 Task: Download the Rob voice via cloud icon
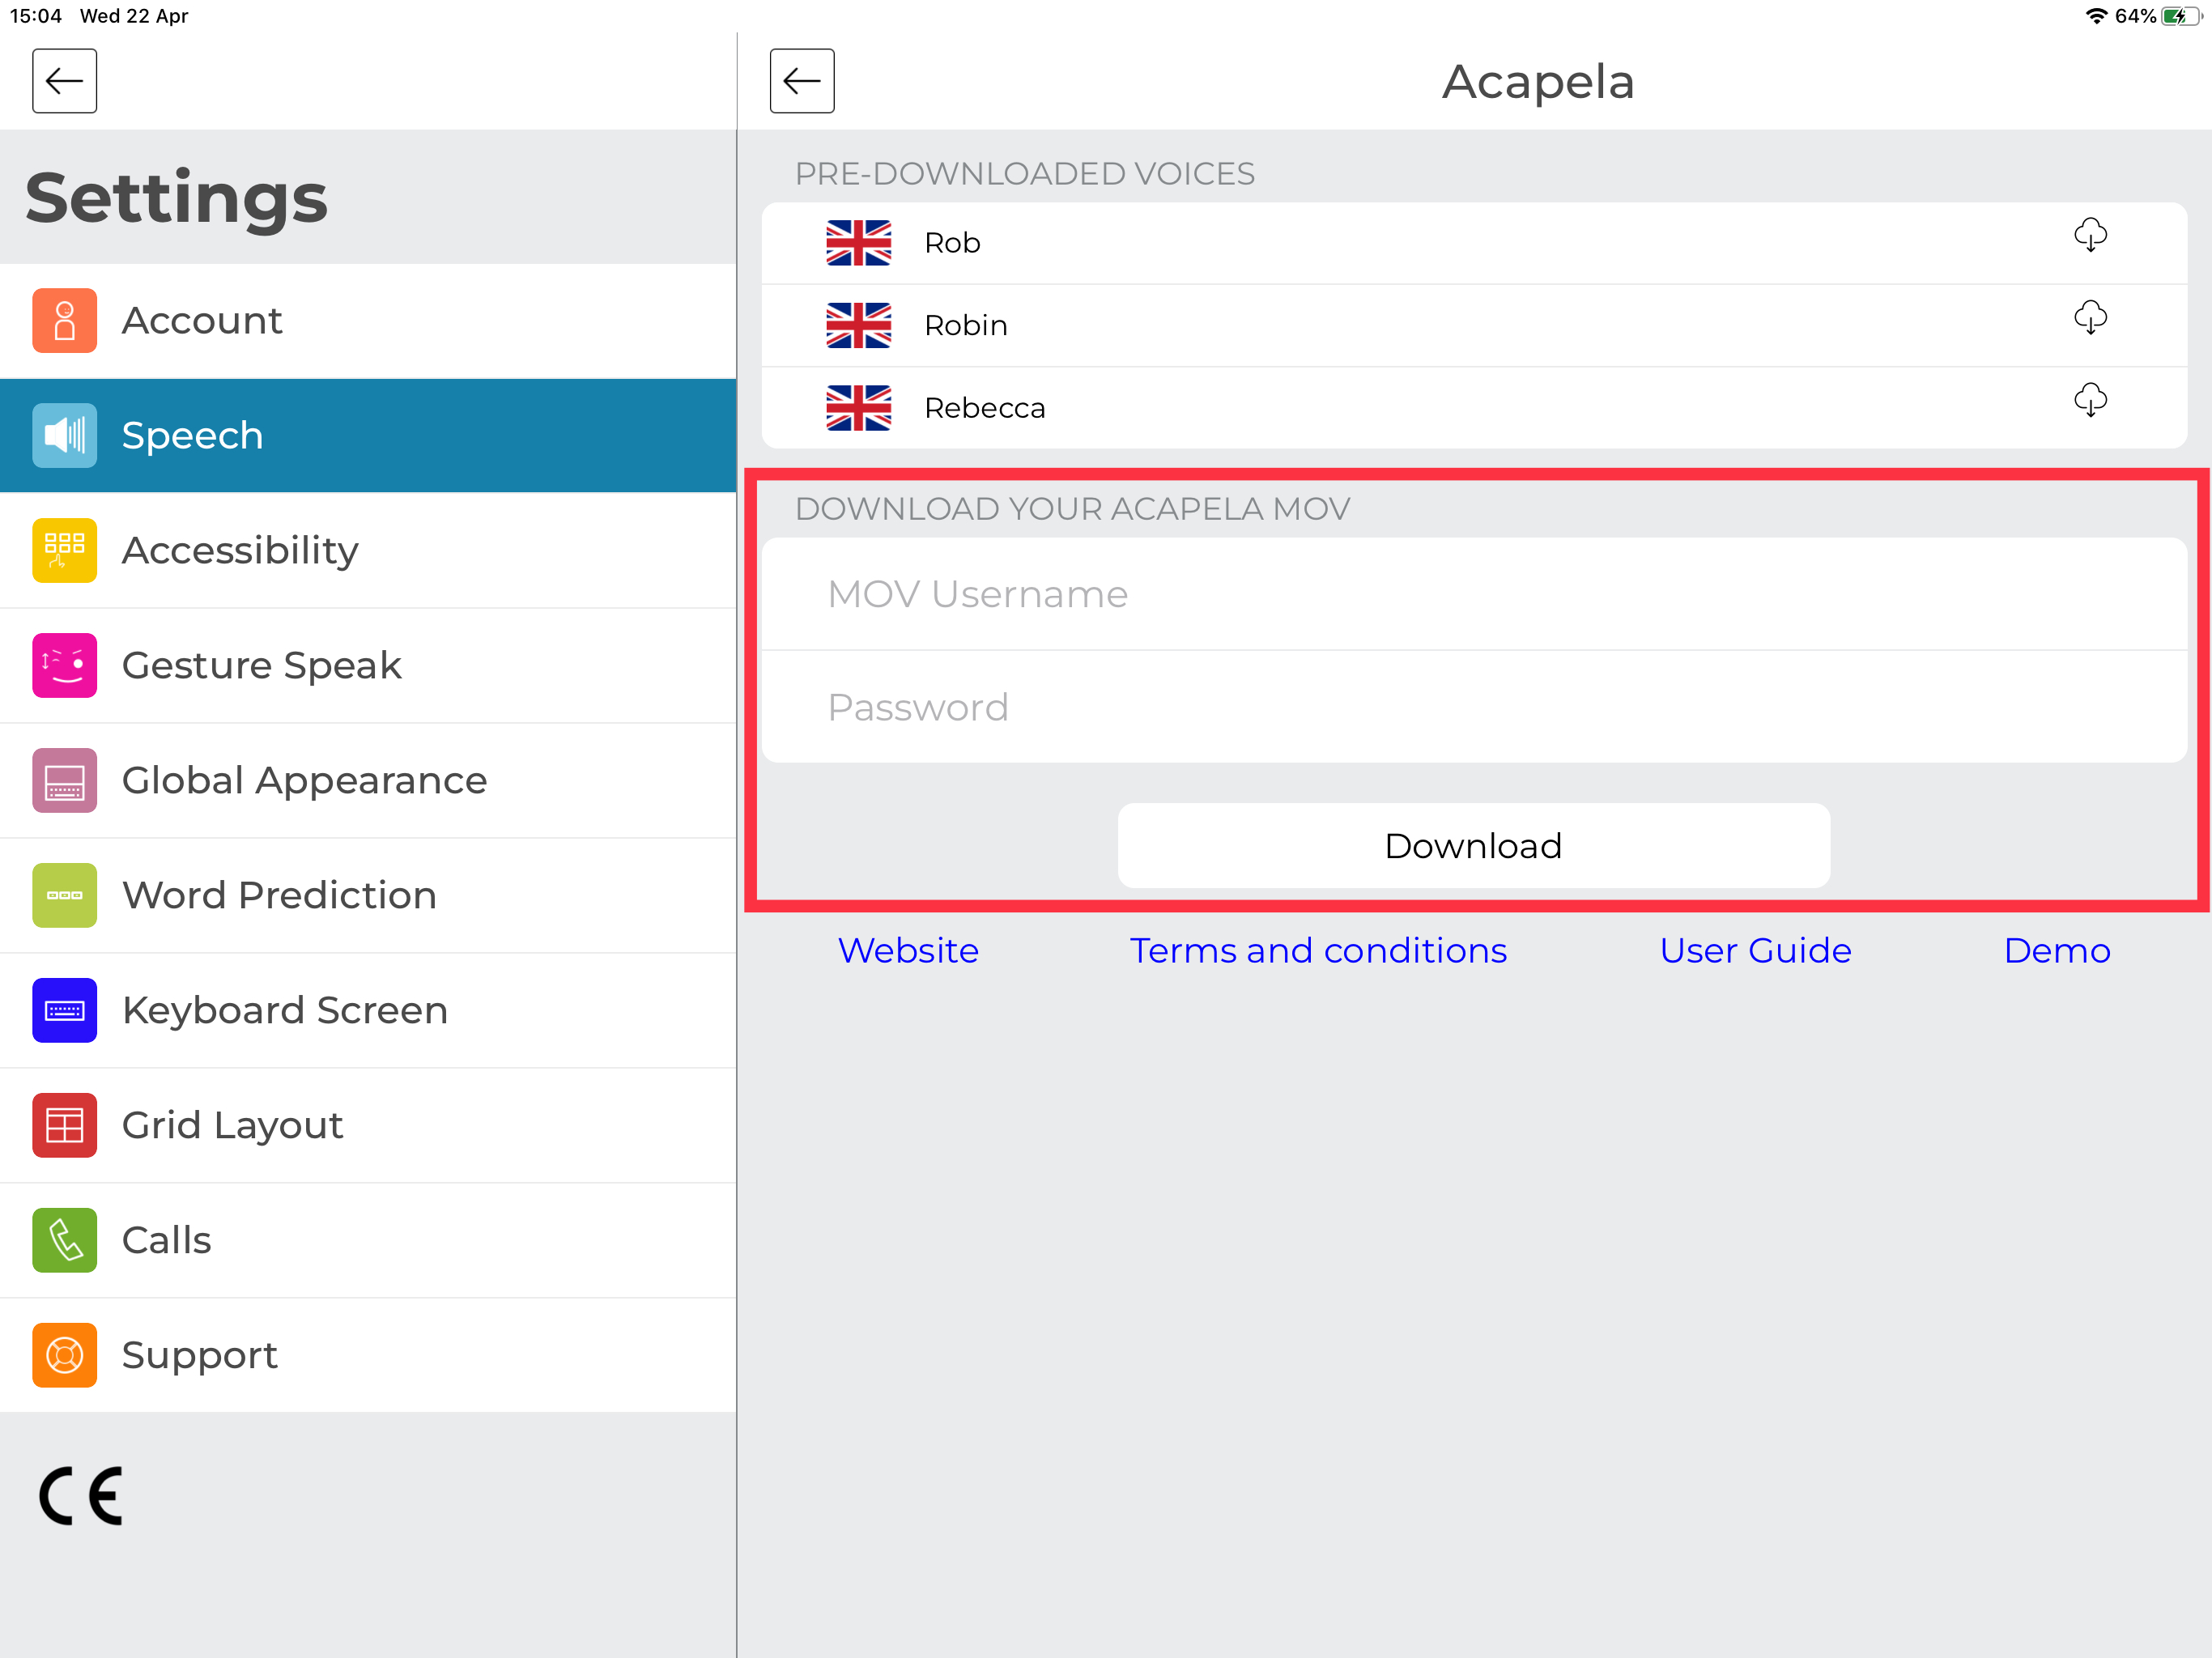click(x=2090, y=236)
